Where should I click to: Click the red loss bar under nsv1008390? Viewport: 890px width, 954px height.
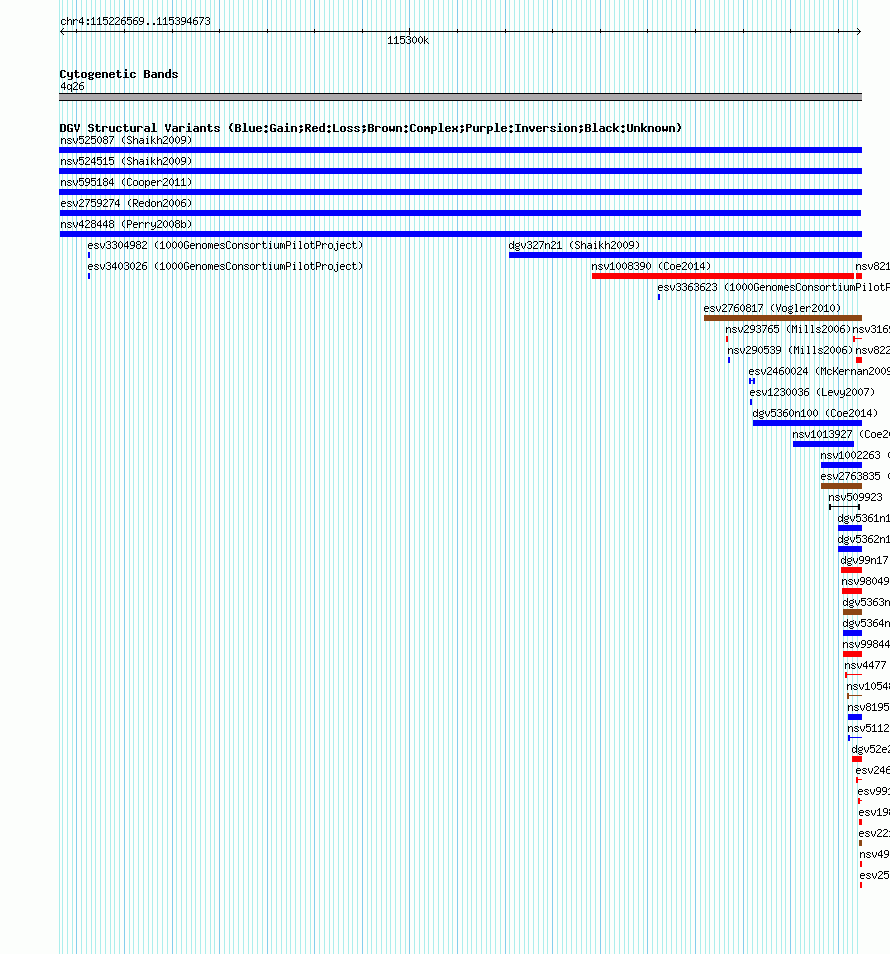[723, 276]
